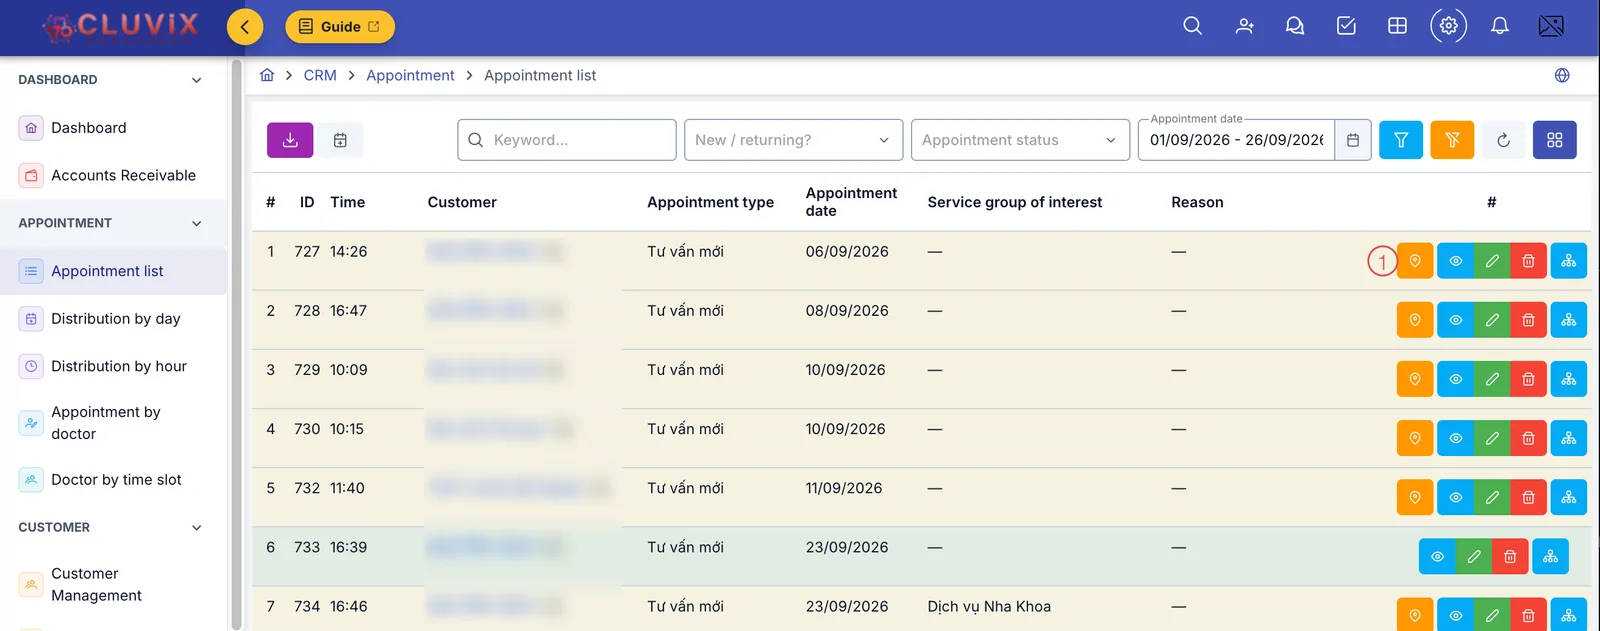Delete appointment ID 728

point(1528,320)
